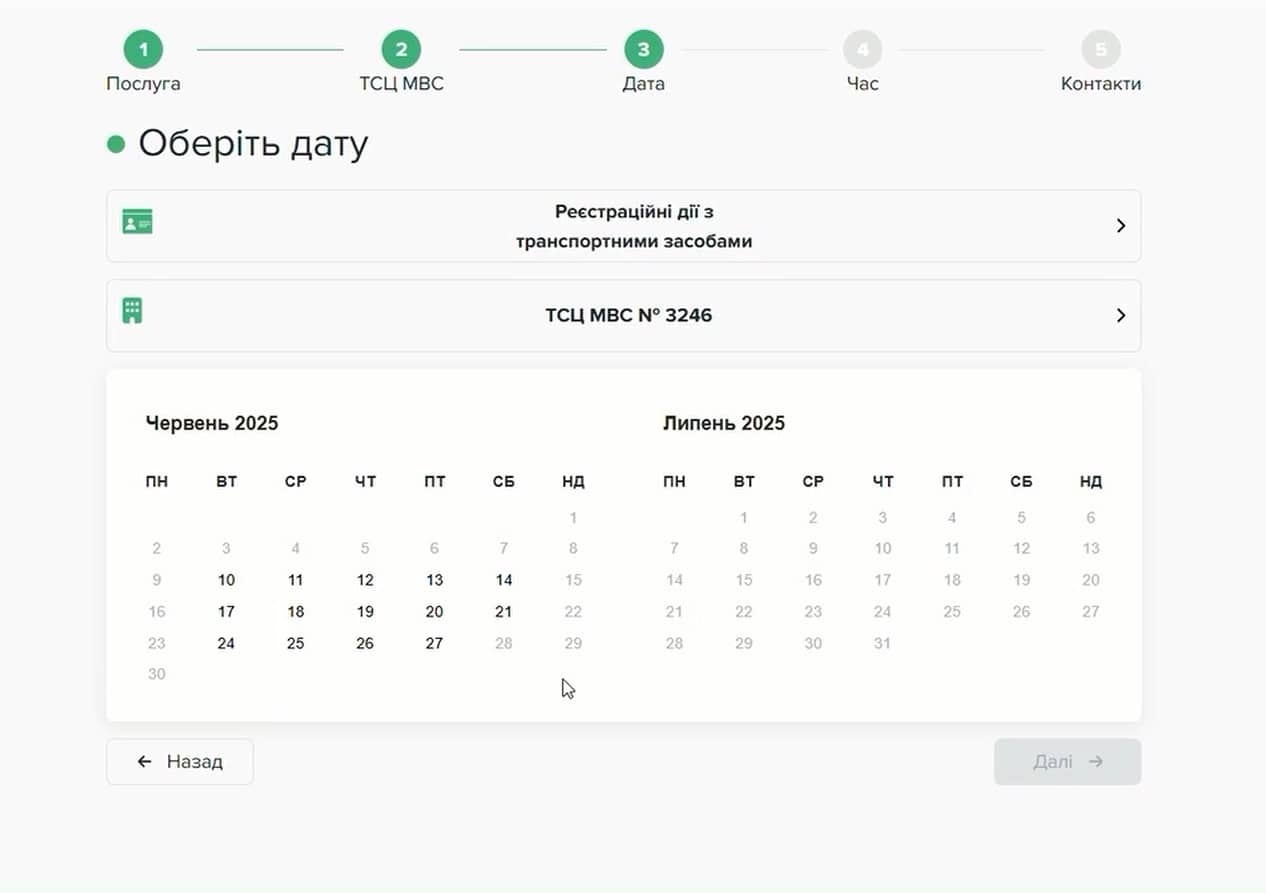Click the Липень 2025 month heading
The height and width of the screenshot is (893, 1266).
tap(724, 423)
